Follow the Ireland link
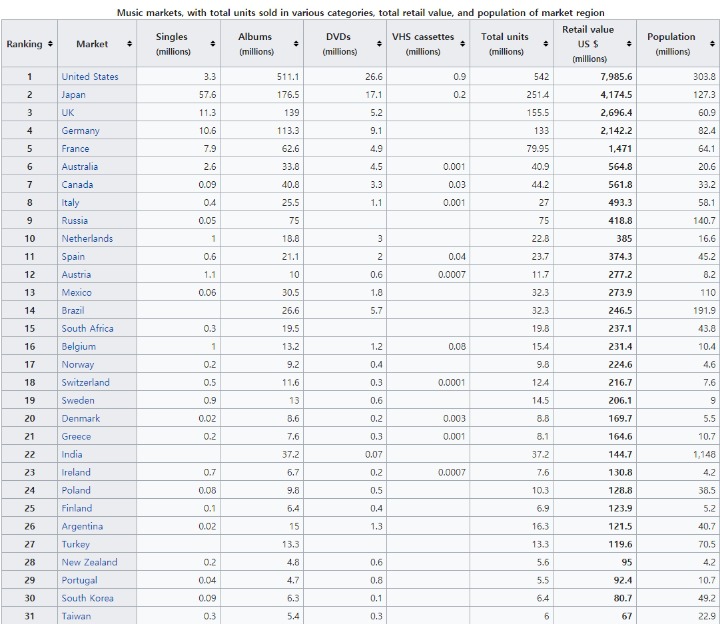Image resolution: width=720 pixels, height=624 pixels. point(76,472)
